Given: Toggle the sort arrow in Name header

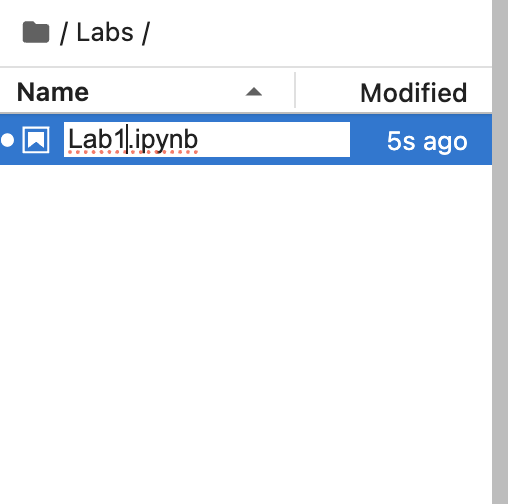Looking at the screenshot, I should point(254,92).
